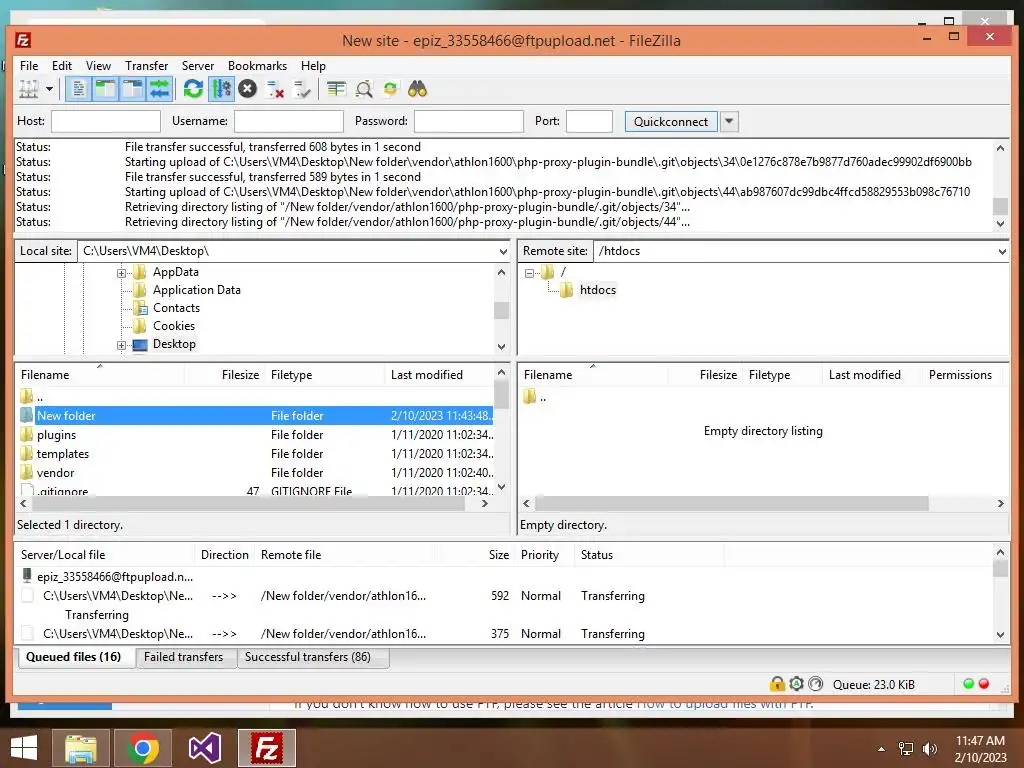Expand the Desktop tree node
Image resolution: width=1024 pixels, height=768 pixels.
[x=121, y=345]
